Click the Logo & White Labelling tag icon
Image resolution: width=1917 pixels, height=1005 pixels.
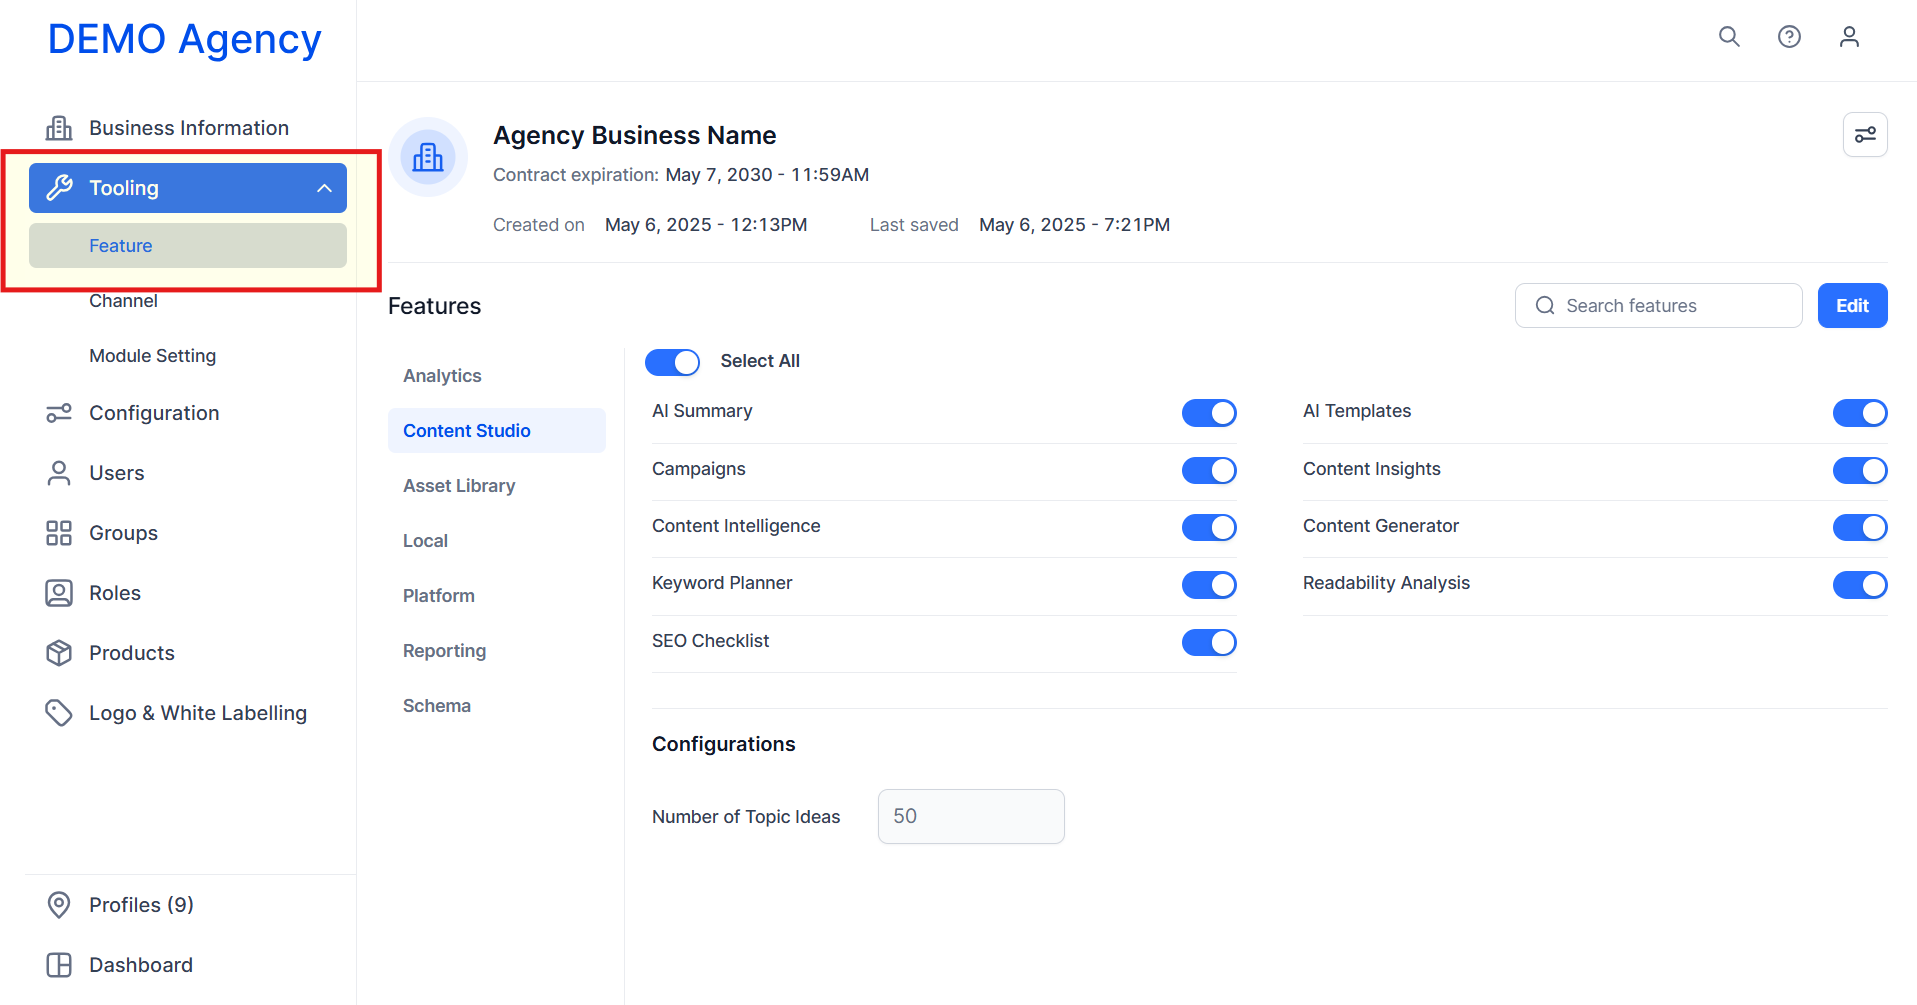point(59,713)
